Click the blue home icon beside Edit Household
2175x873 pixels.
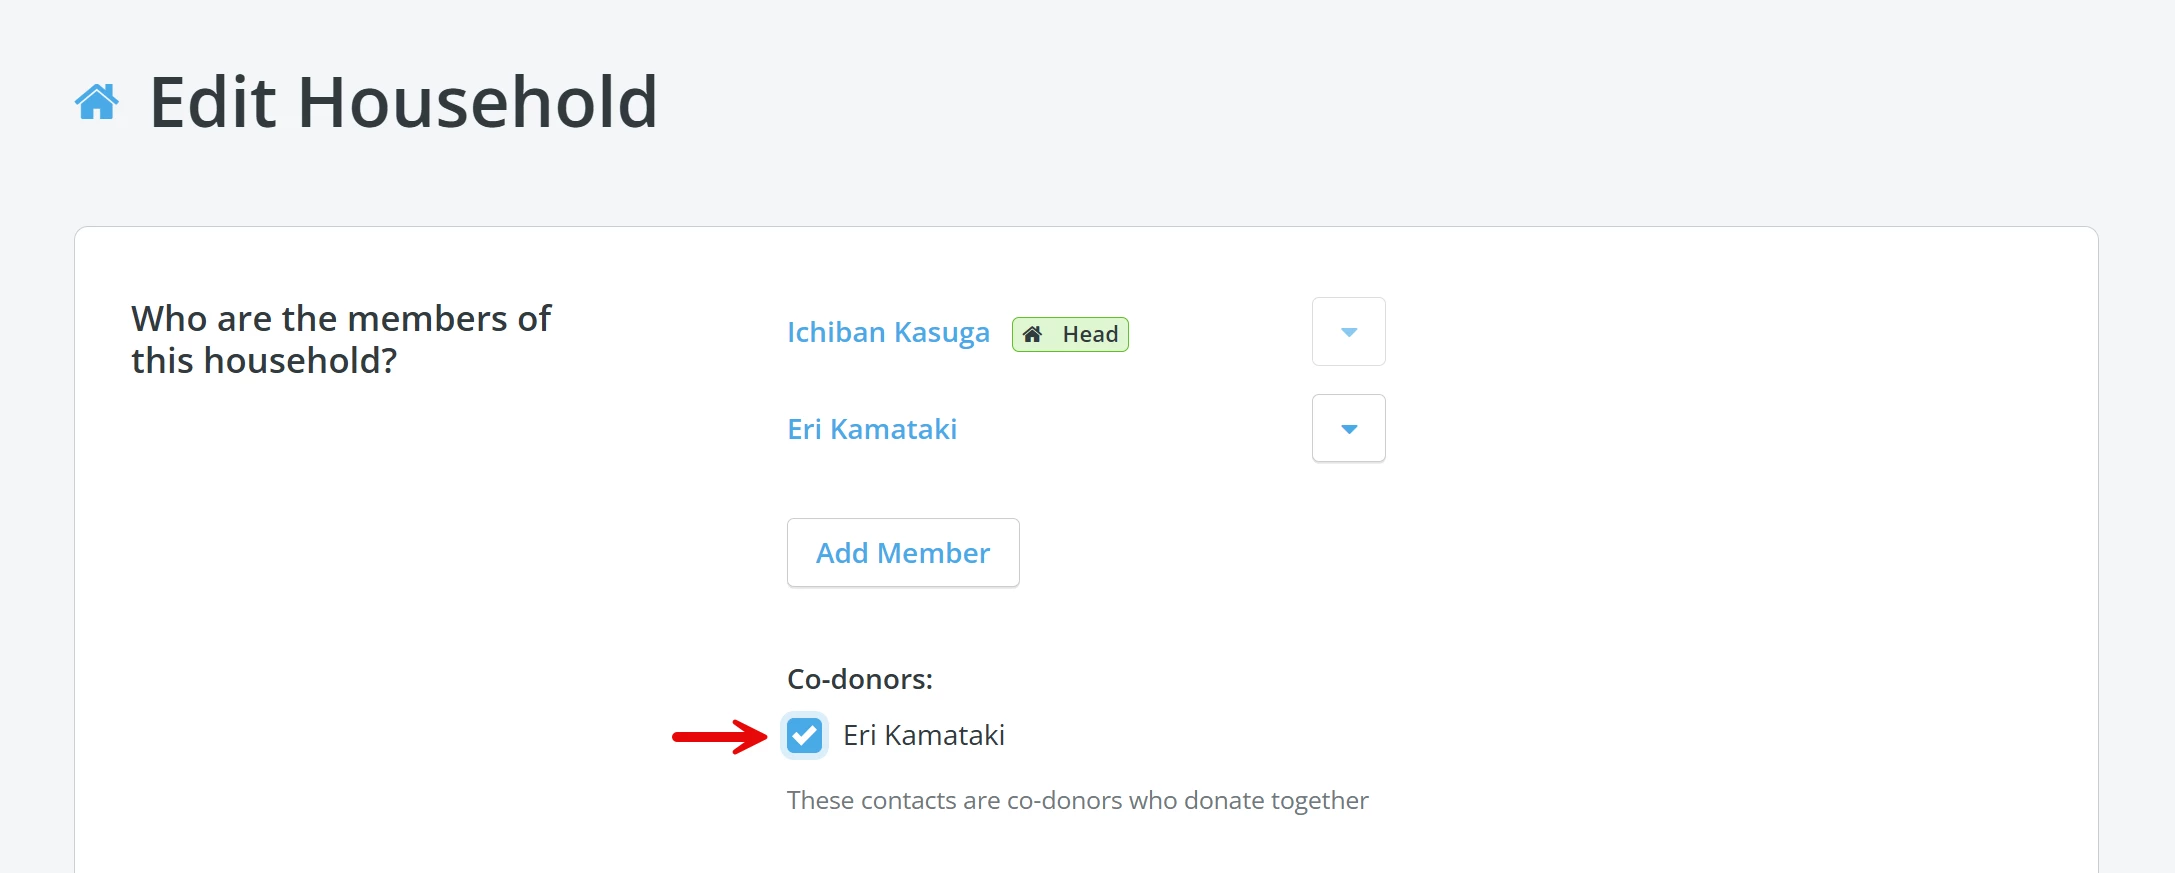tap(97, 100)
